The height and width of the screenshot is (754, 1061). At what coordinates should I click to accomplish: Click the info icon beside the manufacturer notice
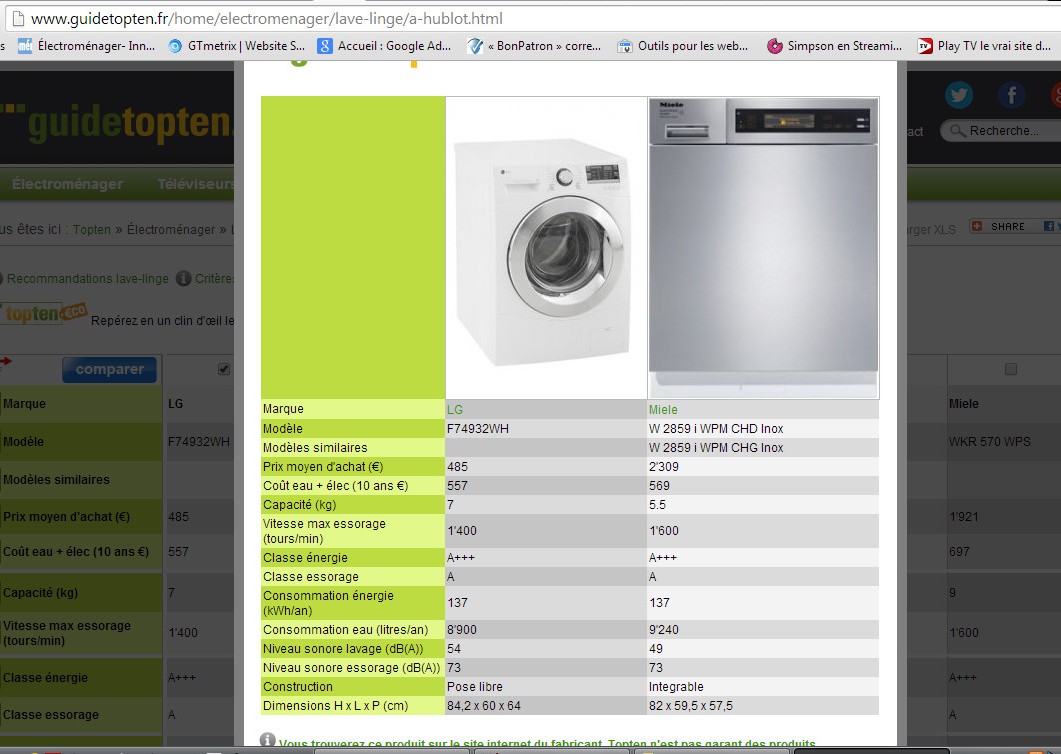tap(267, 740)
